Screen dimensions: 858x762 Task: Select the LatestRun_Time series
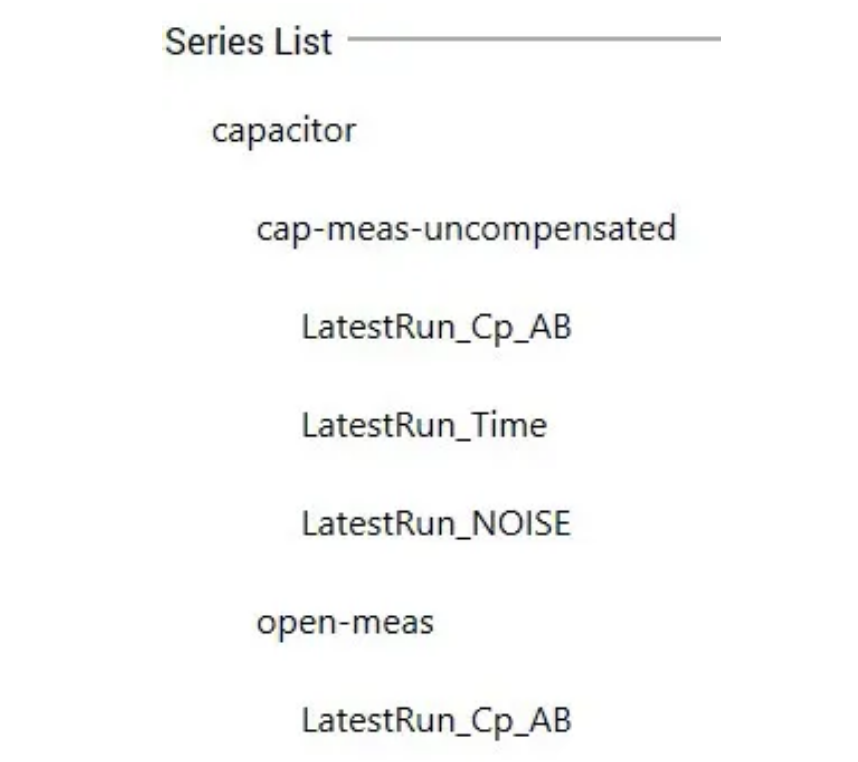click(425, 426)
